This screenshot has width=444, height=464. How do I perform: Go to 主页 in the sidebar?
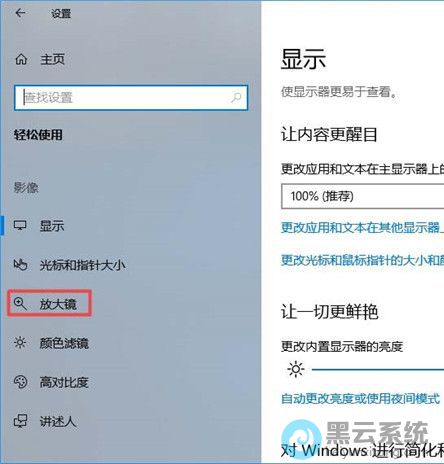point(52,59)
